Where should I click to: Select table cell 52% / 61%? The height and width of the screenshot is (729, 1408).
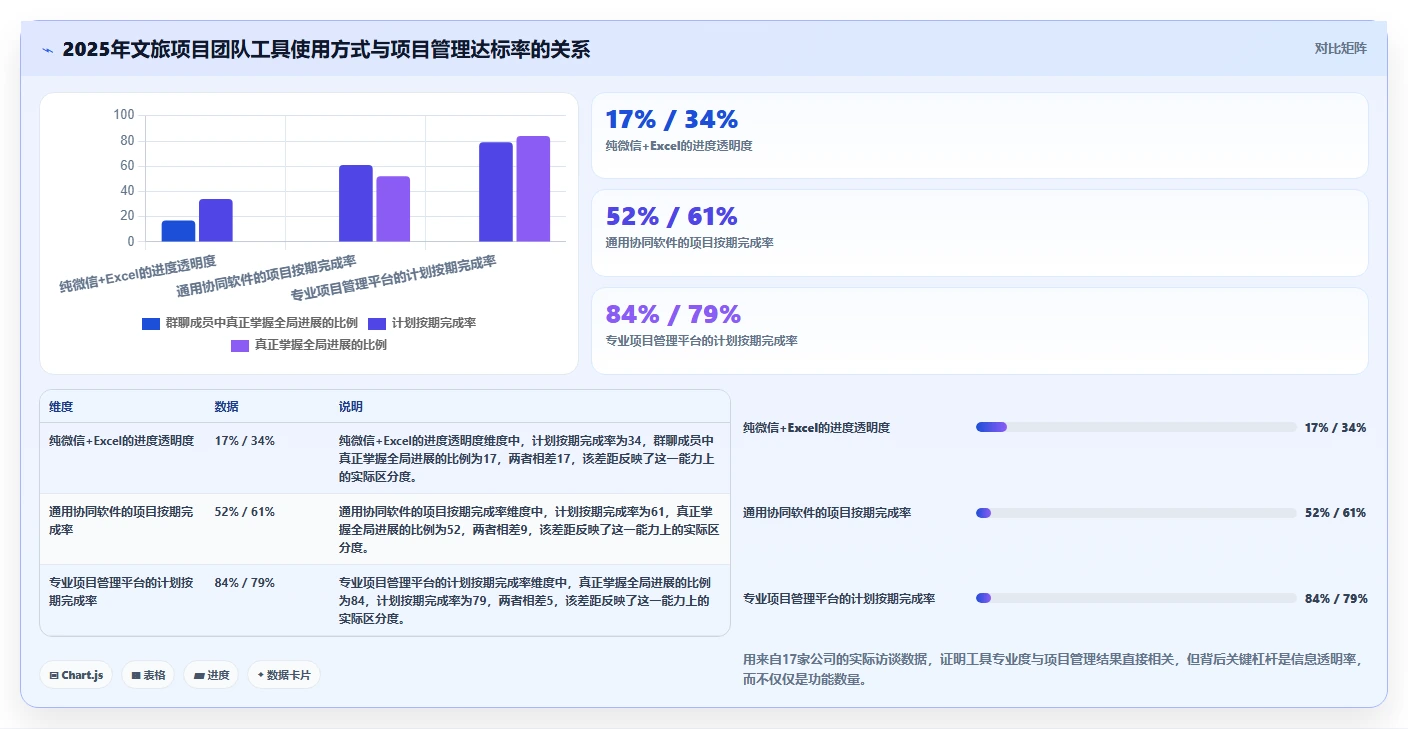pos(245,512)
